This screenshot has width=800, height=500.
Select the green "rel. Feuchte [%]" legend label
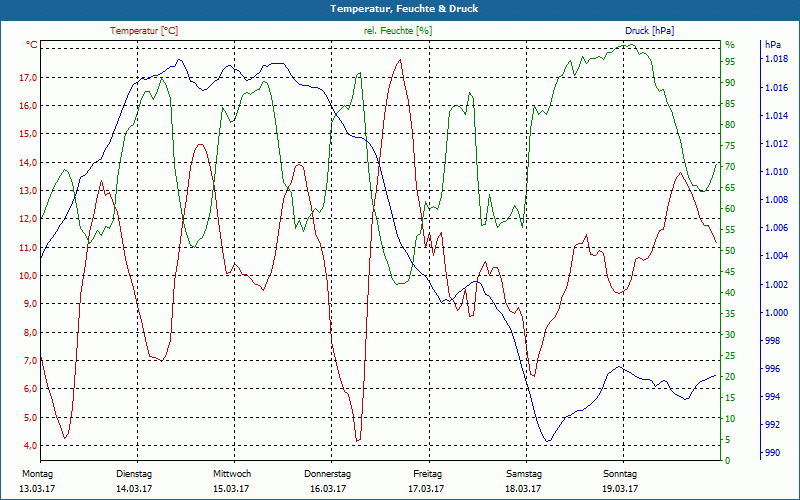[397, 31]
